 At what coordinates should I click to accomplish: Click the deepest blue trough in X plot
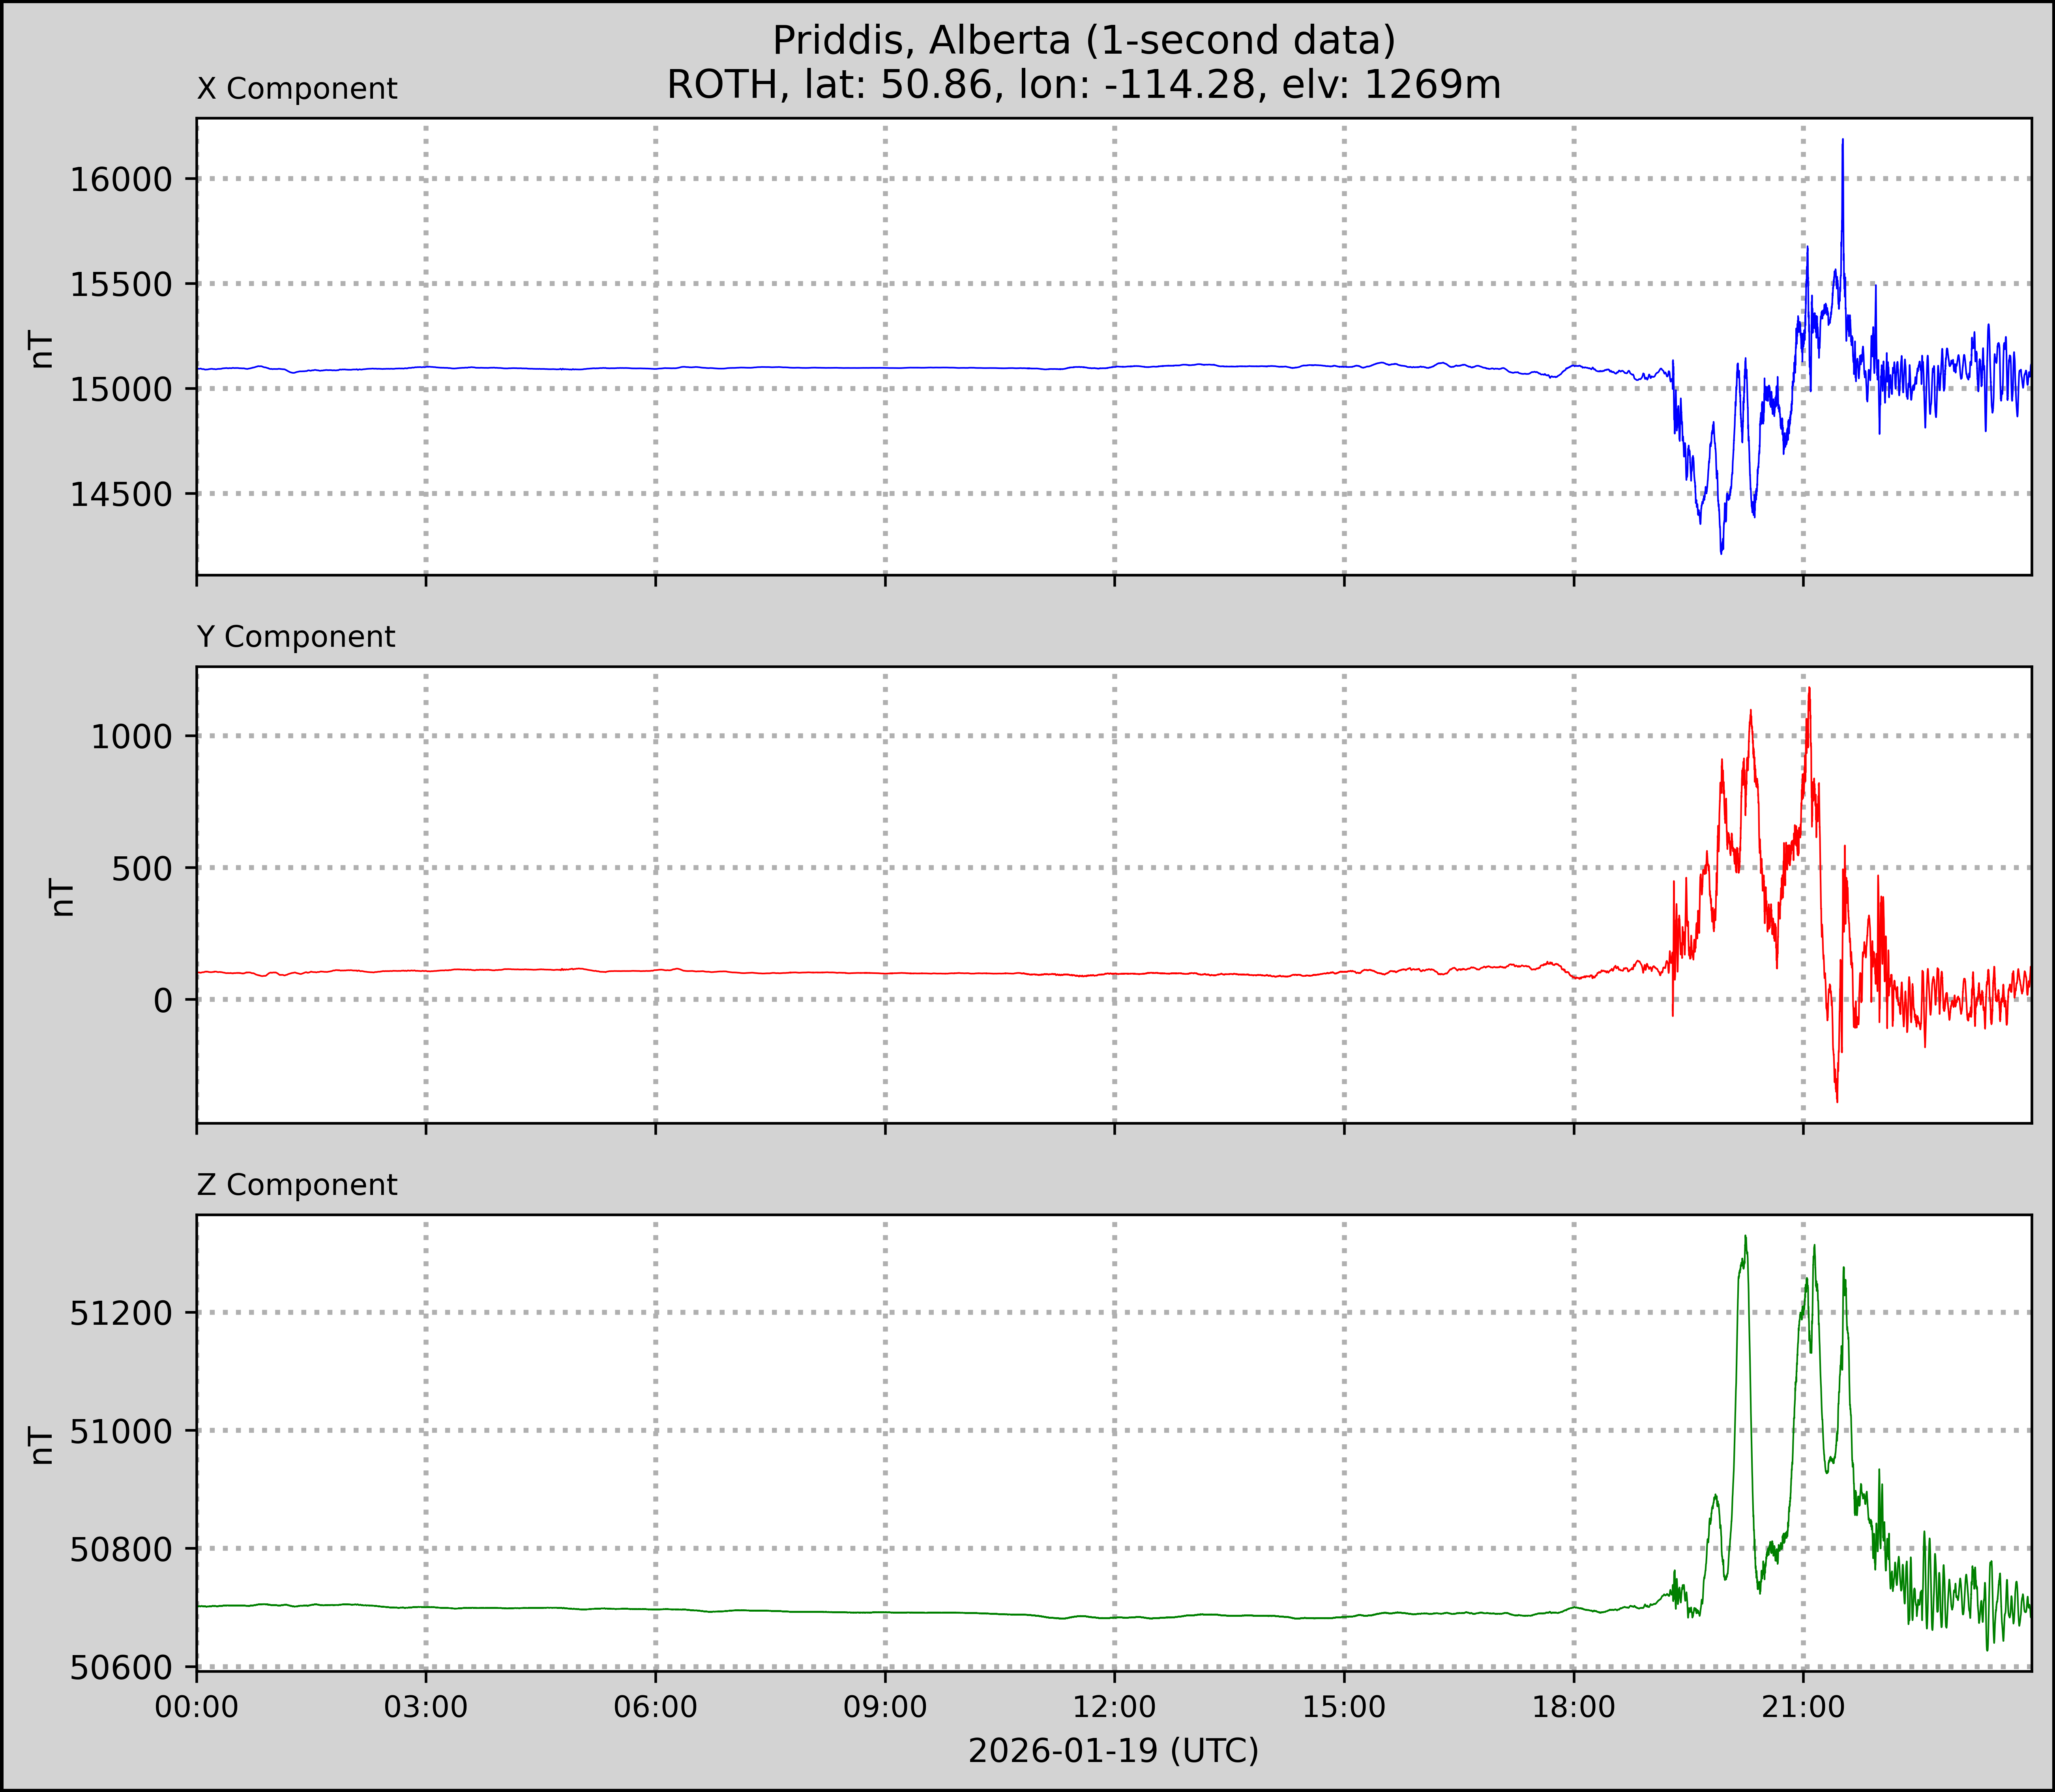1721,551
